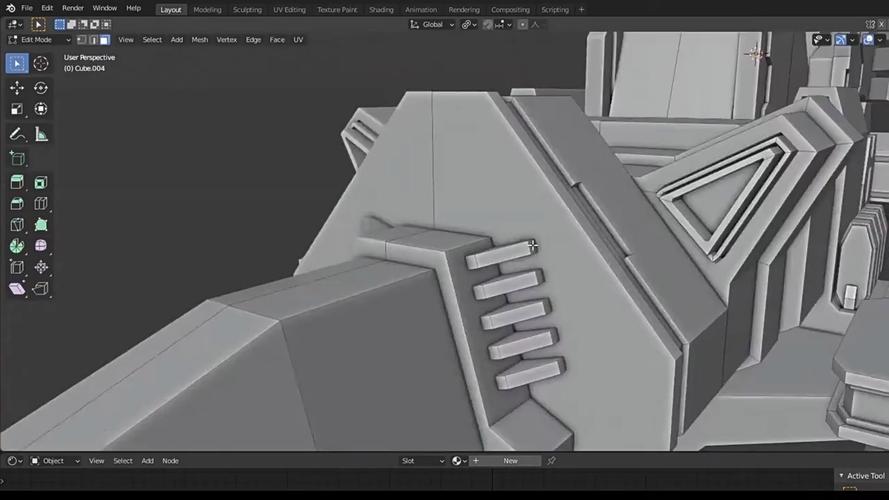Open the Edit Mode dropdown

point(39,40)
